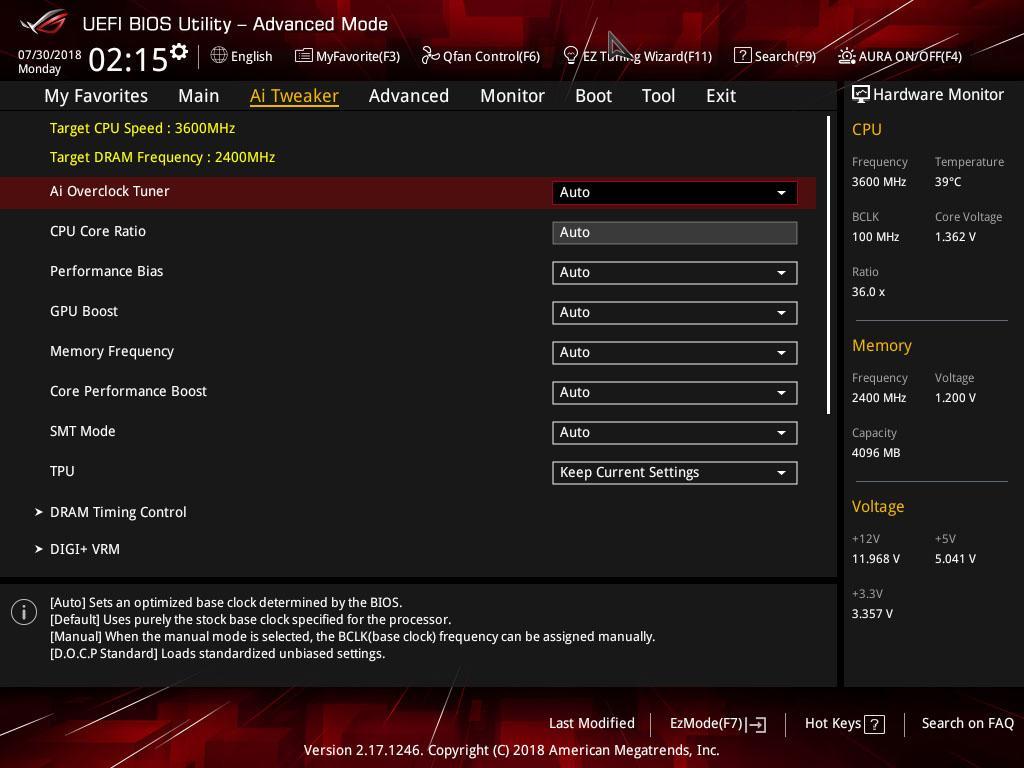The width and height of the screenshot is (1024, 768).
Task: Click the settings list vertical scrollbar
Action: click(828, 265)
